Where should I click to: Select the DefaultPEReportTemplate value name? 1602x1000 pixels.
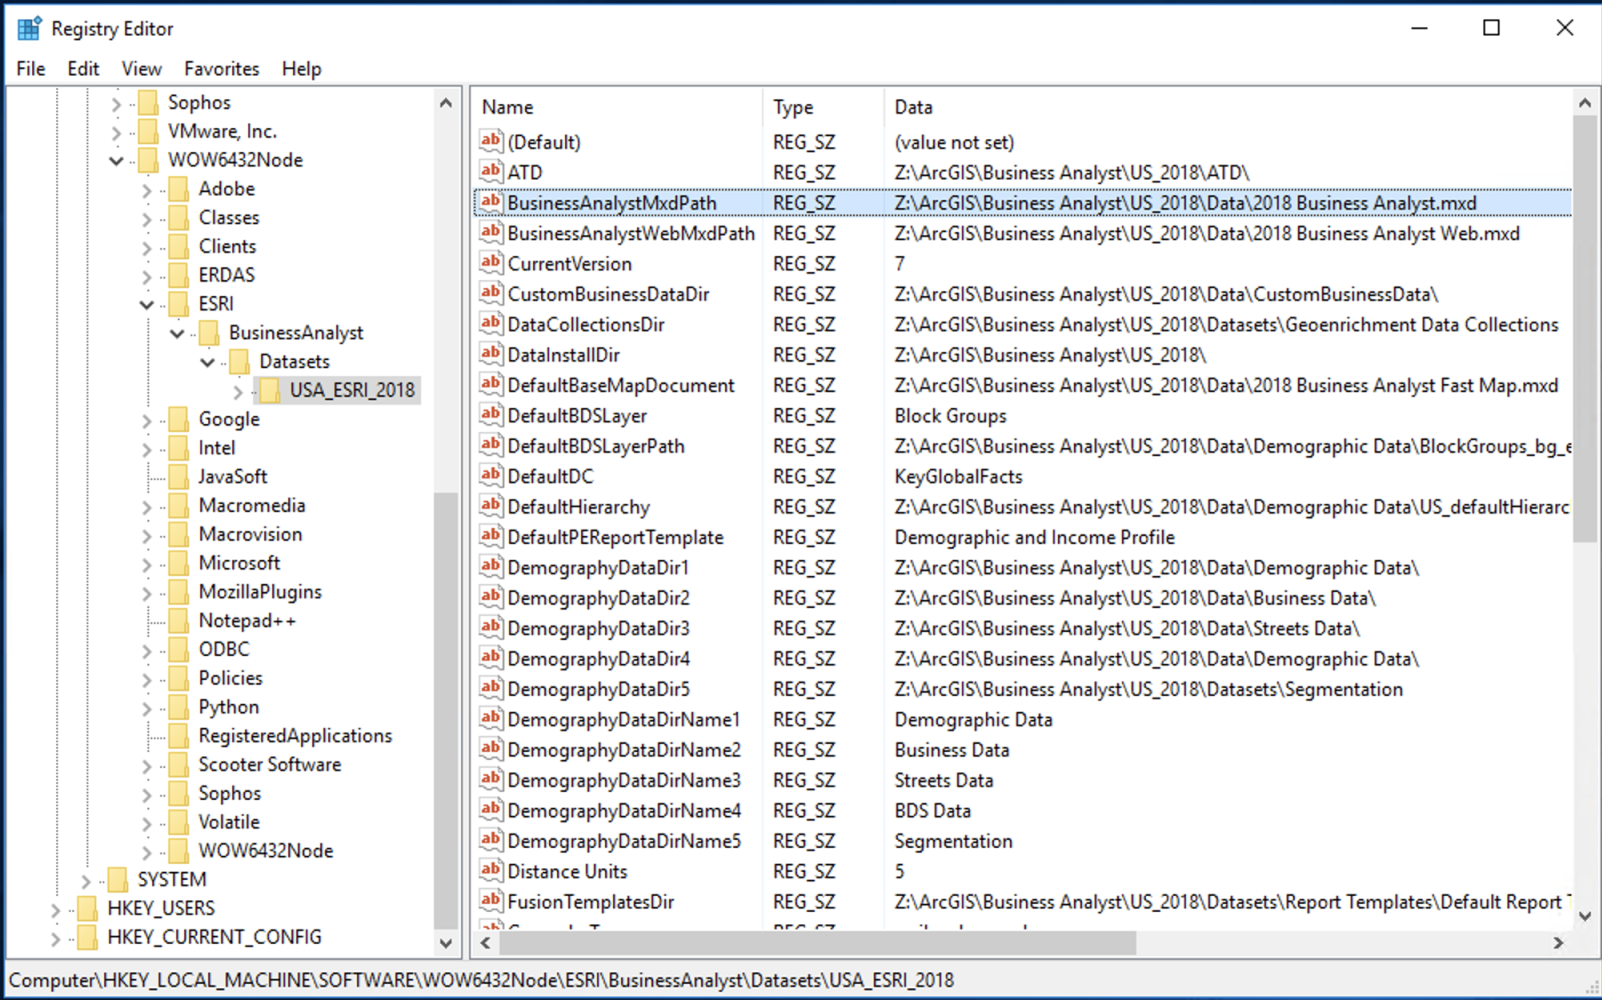615,536
